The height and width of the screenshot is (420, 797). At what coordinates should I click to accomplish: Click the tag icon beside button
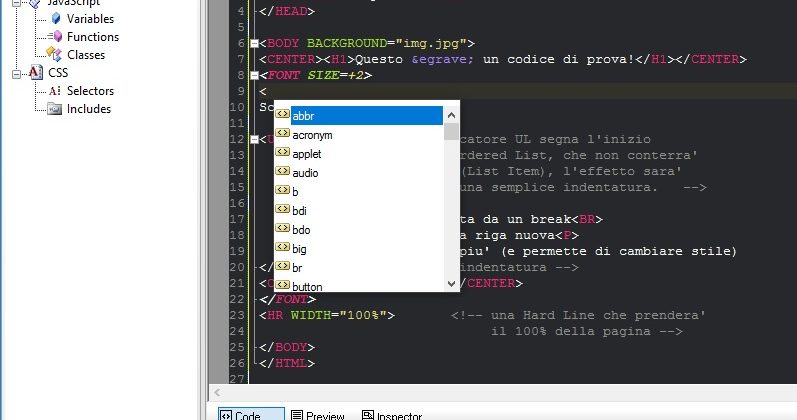point(283,285)
